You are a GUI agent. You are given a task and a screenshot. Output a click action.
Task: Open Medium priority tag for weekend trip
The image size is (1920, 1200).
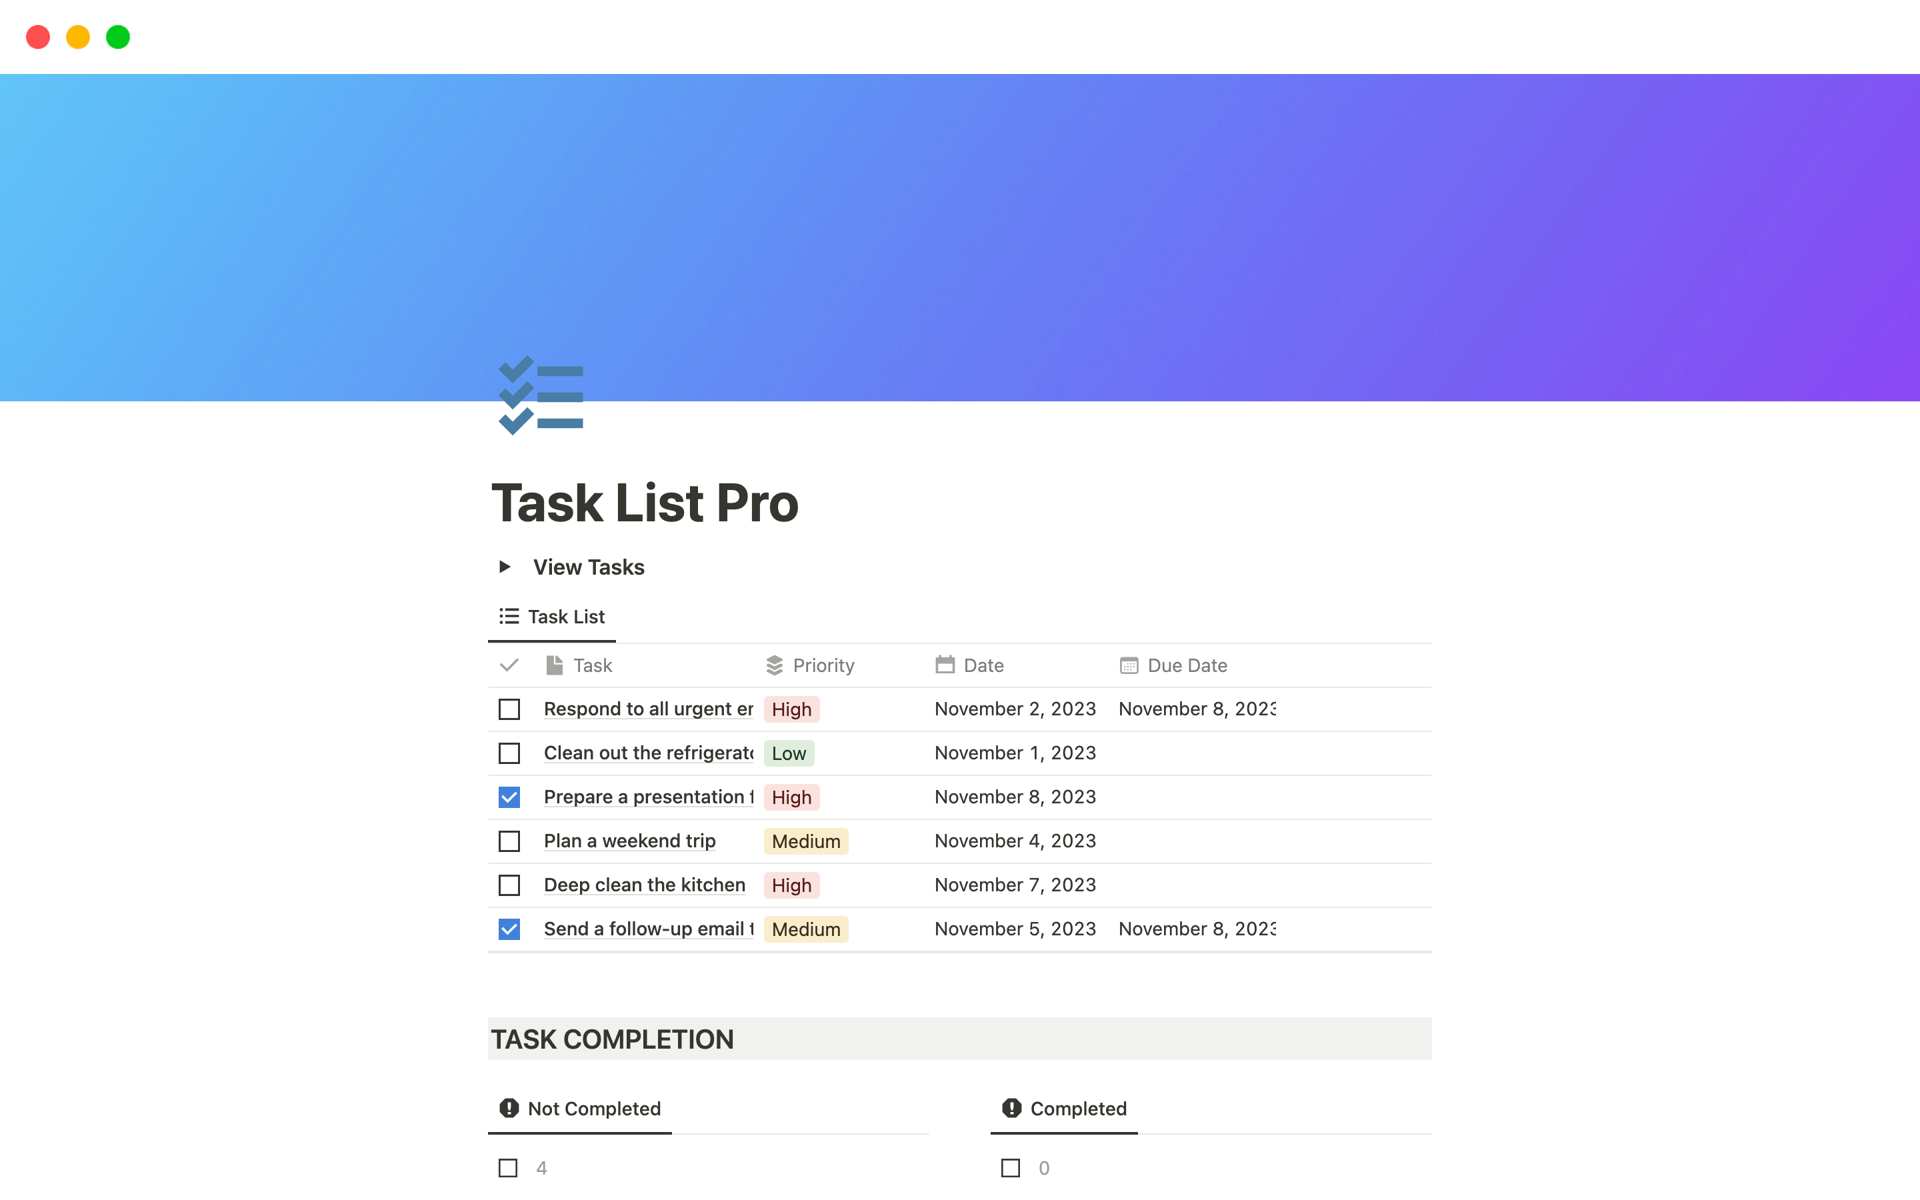(x=805, y=841)
